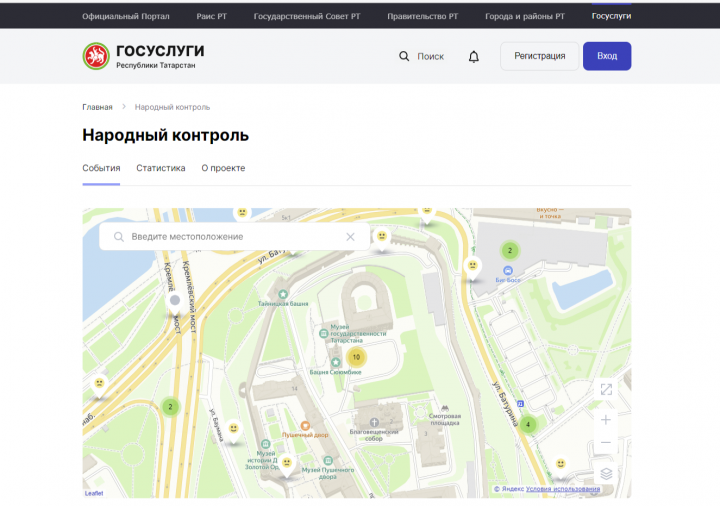
Task: Open Условия использования link
Action: (x=563, y=489)
